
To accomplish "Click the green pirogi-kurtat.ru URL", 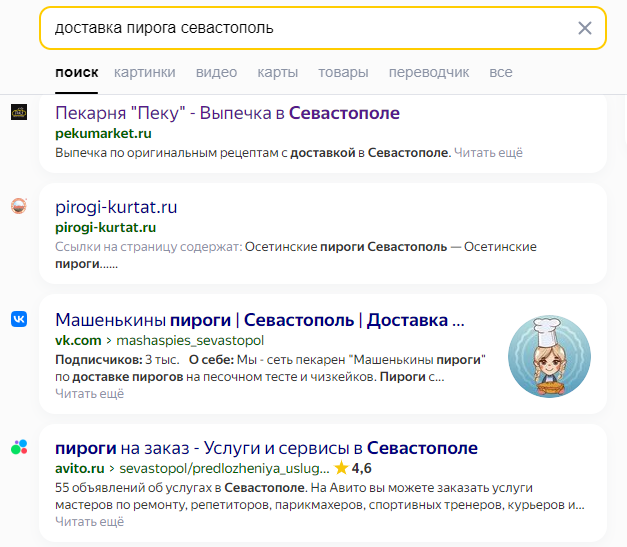I will (x=106, y=228).
